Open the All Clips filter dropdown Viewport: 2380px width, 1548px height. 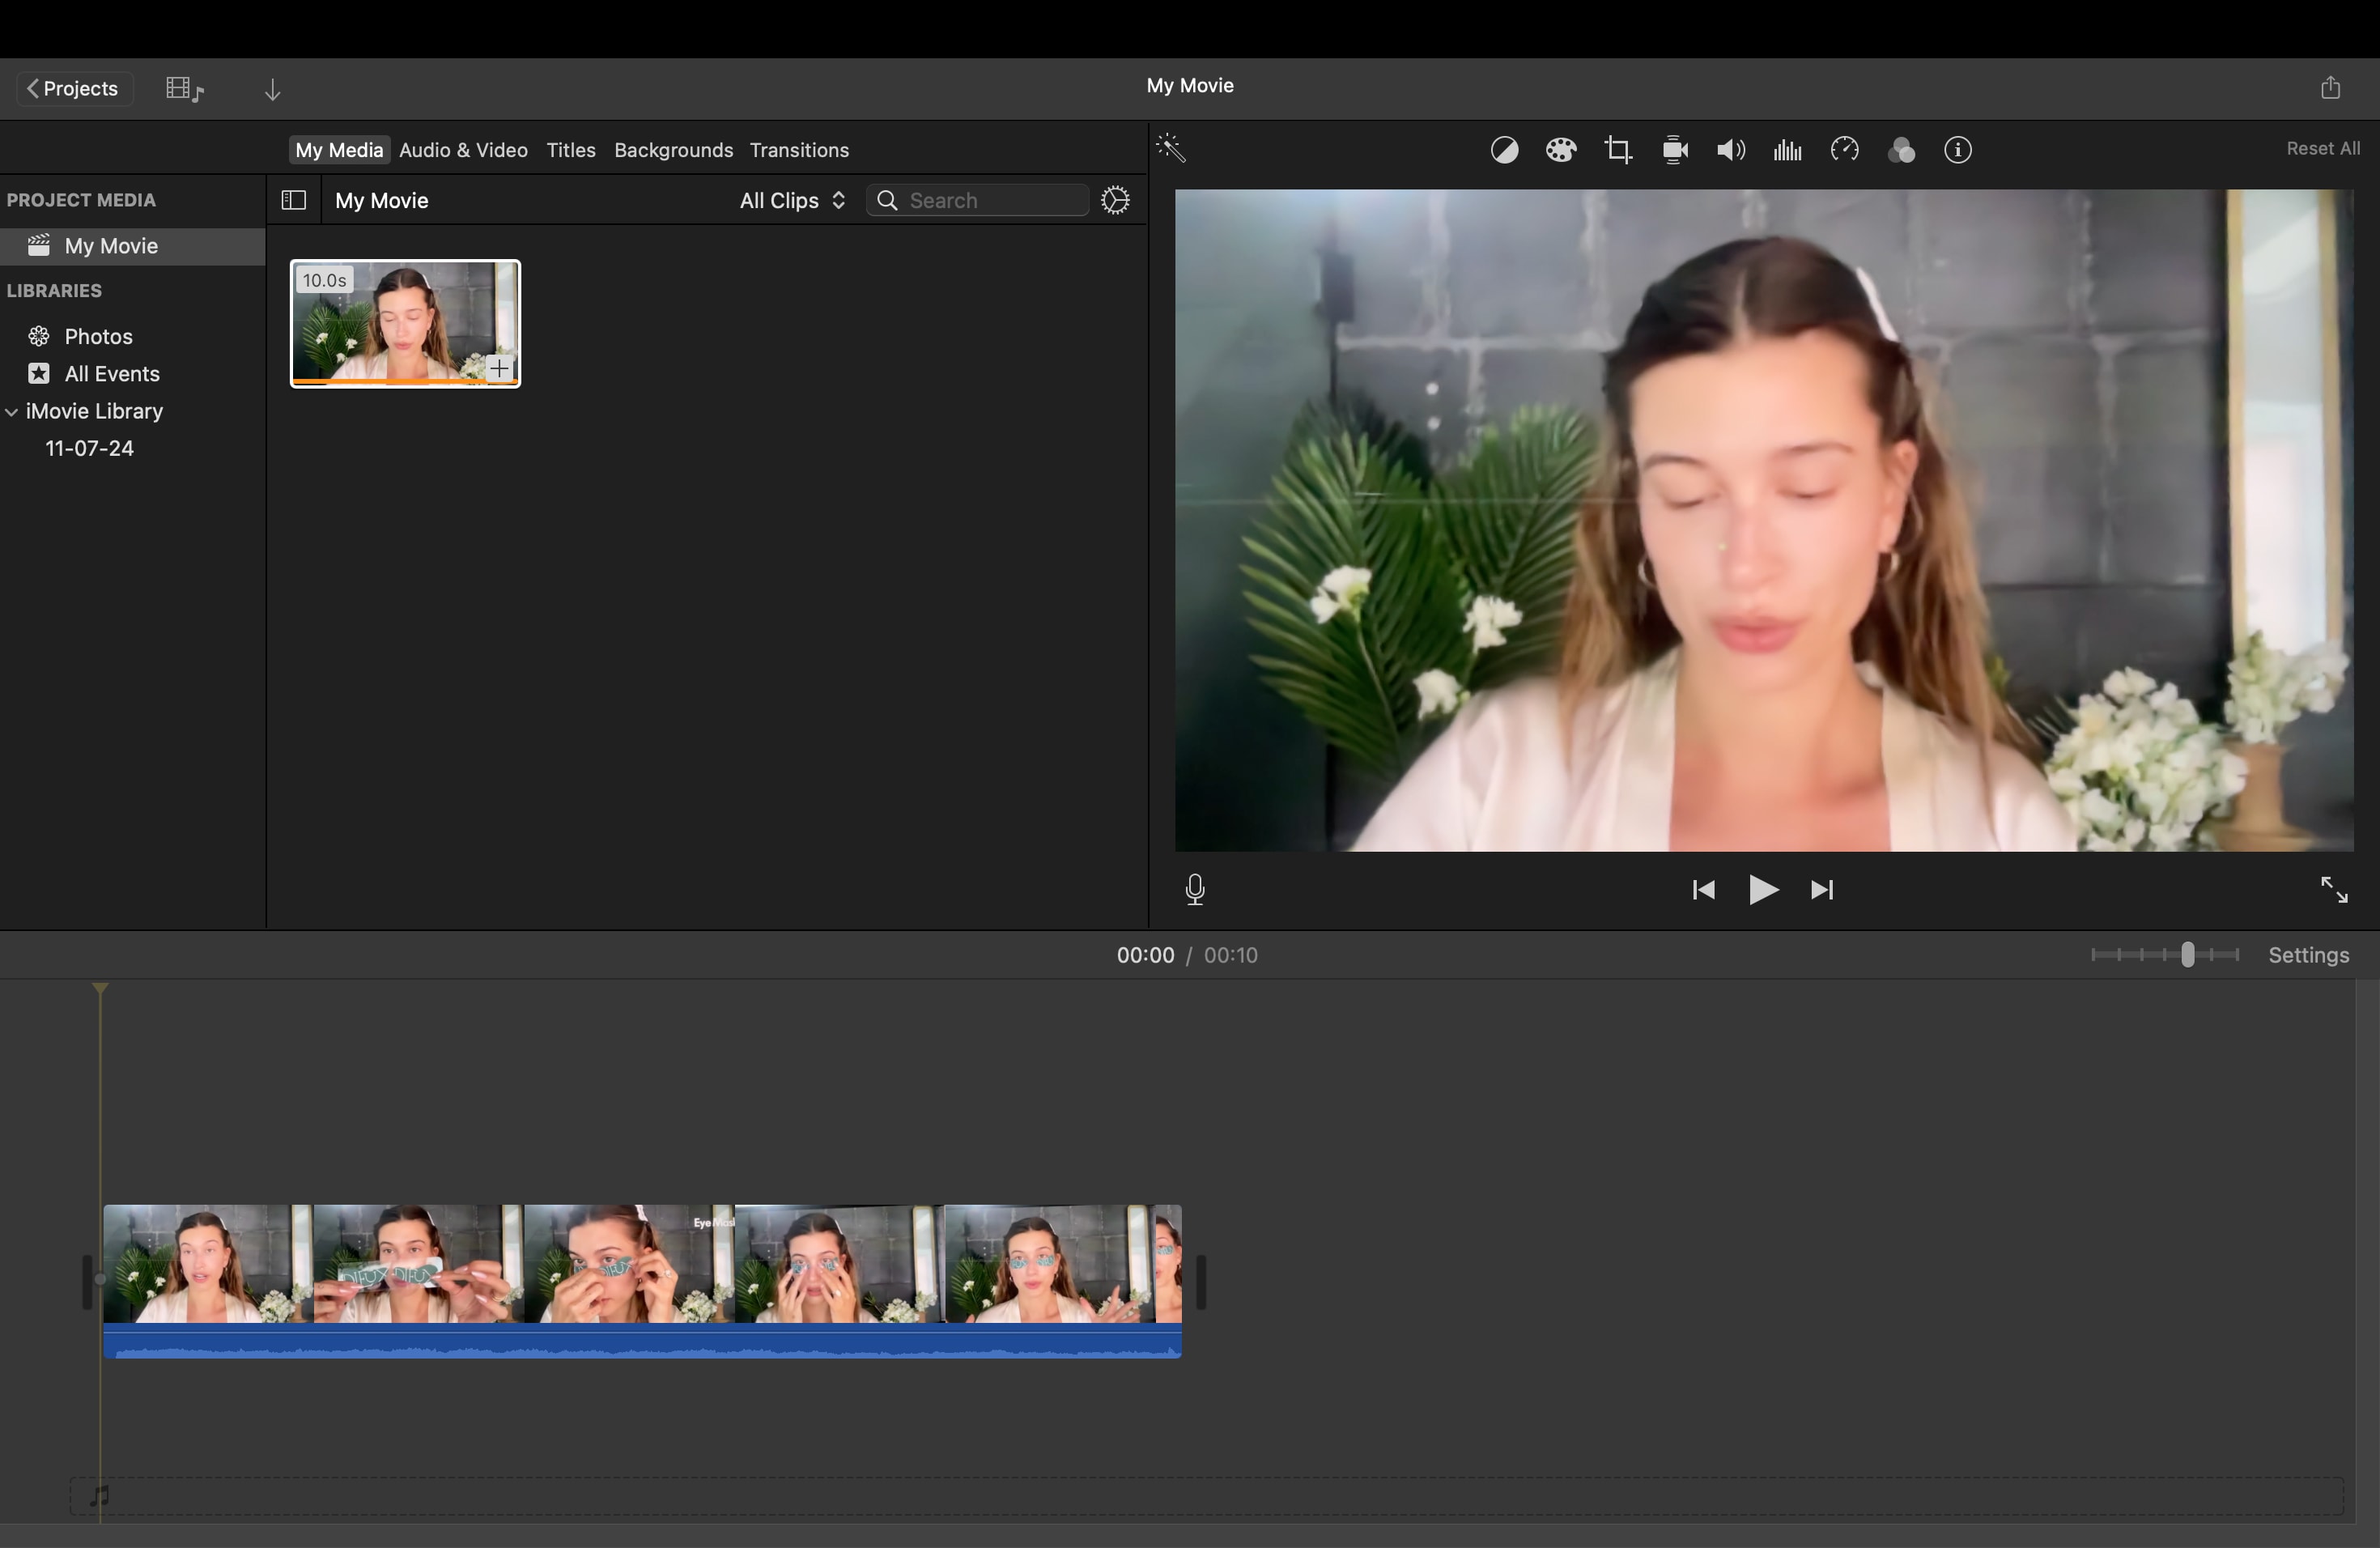click(x=792, y=200)
